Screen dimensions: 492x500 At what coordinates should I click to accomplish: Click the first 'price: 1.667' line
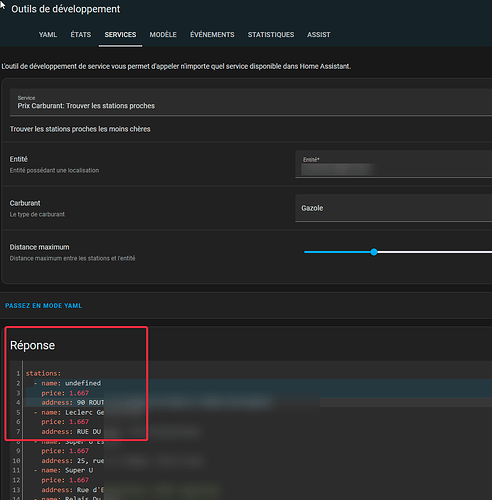(65, 393)
